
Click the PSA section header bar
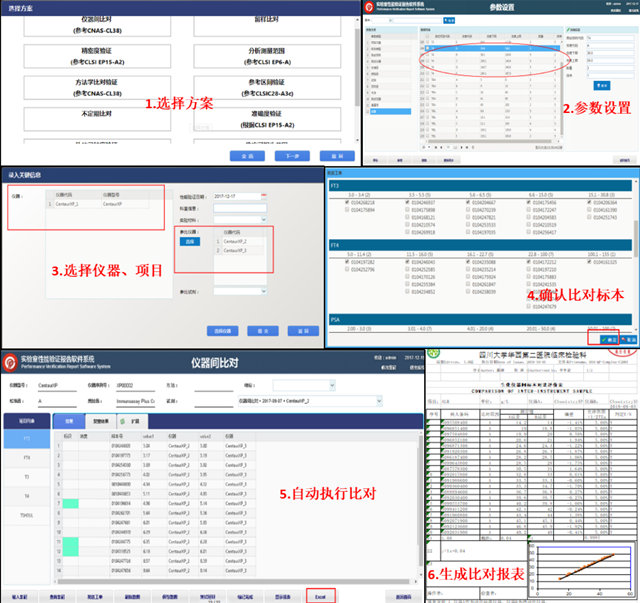[480, 320]
